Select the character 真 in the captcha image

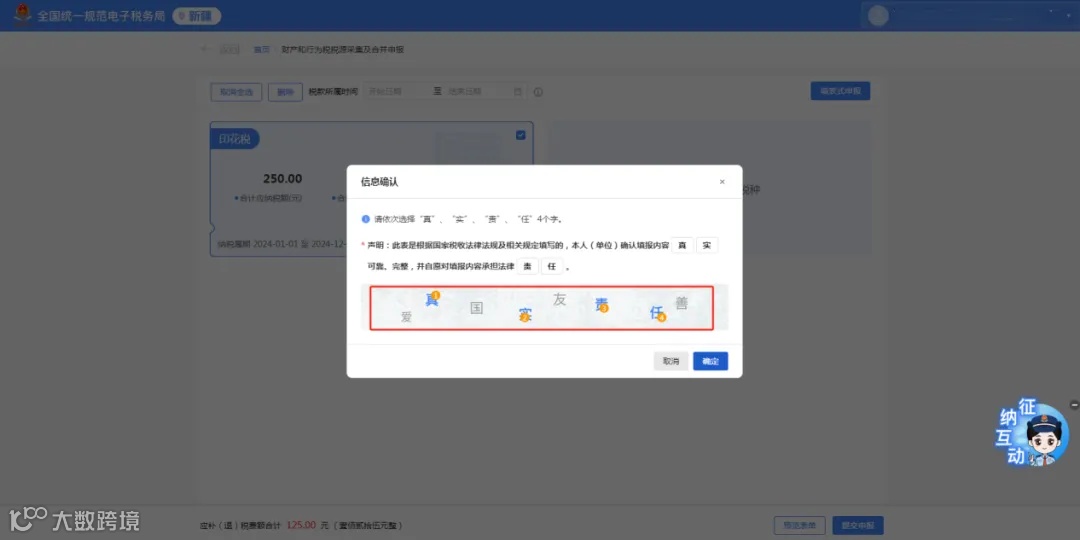[432, 299]
